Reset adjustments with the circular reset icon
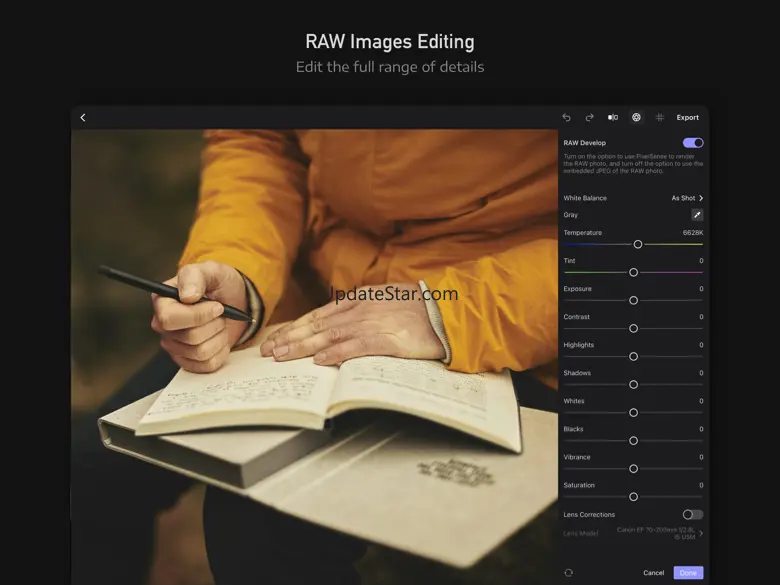780x585 pixels. 568,573
